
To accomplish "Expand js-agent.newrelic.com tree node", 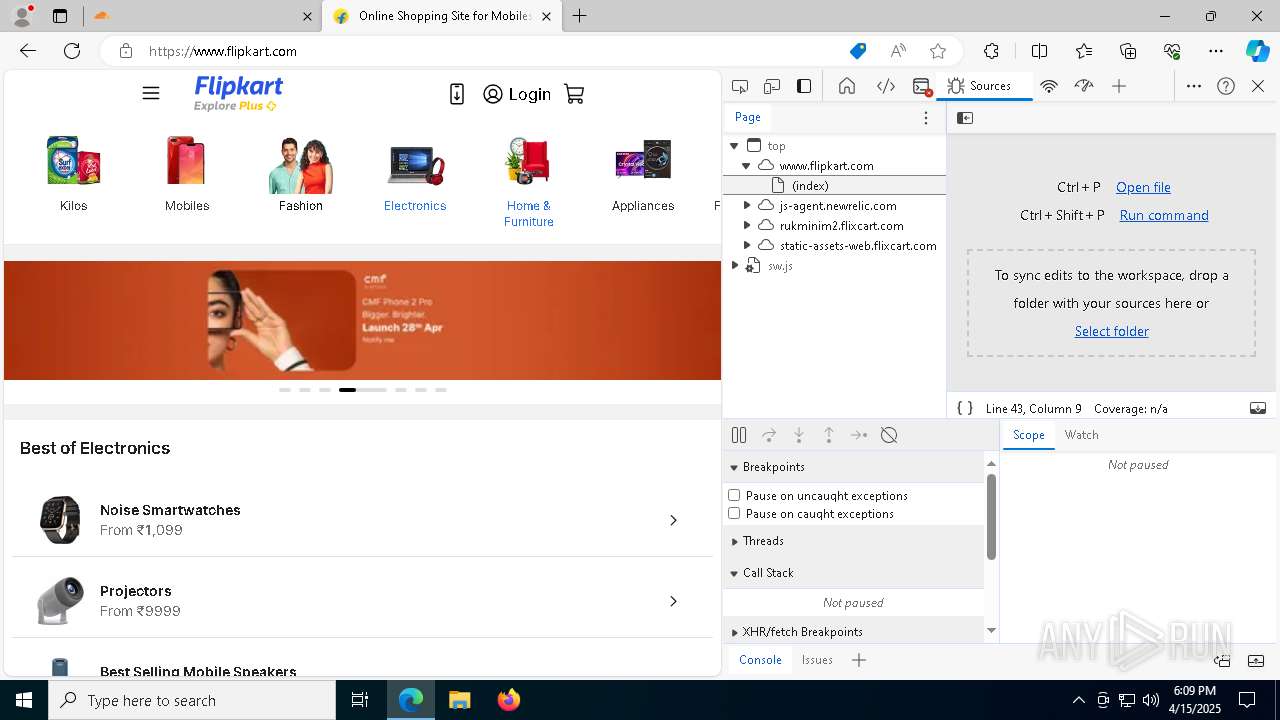I will [746, 205].
